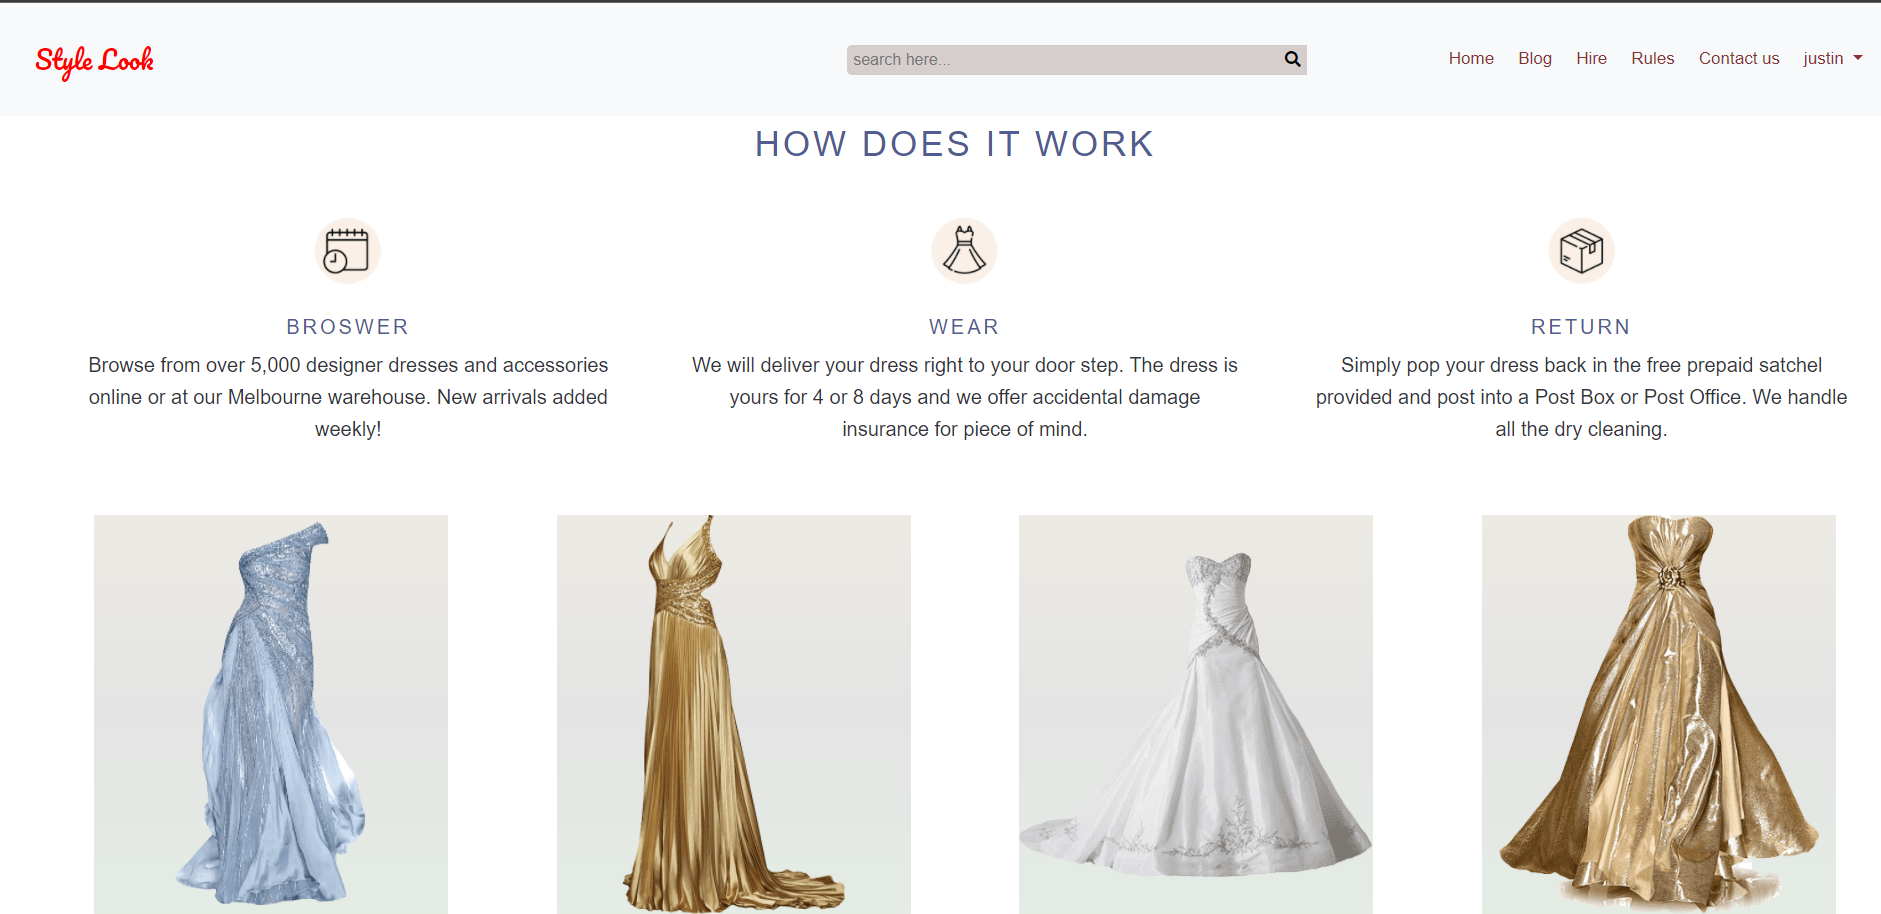Click the 'Simply pop your dress back' paragraph
This screenshot has width=1881, height=914.
coord(1581,397)
